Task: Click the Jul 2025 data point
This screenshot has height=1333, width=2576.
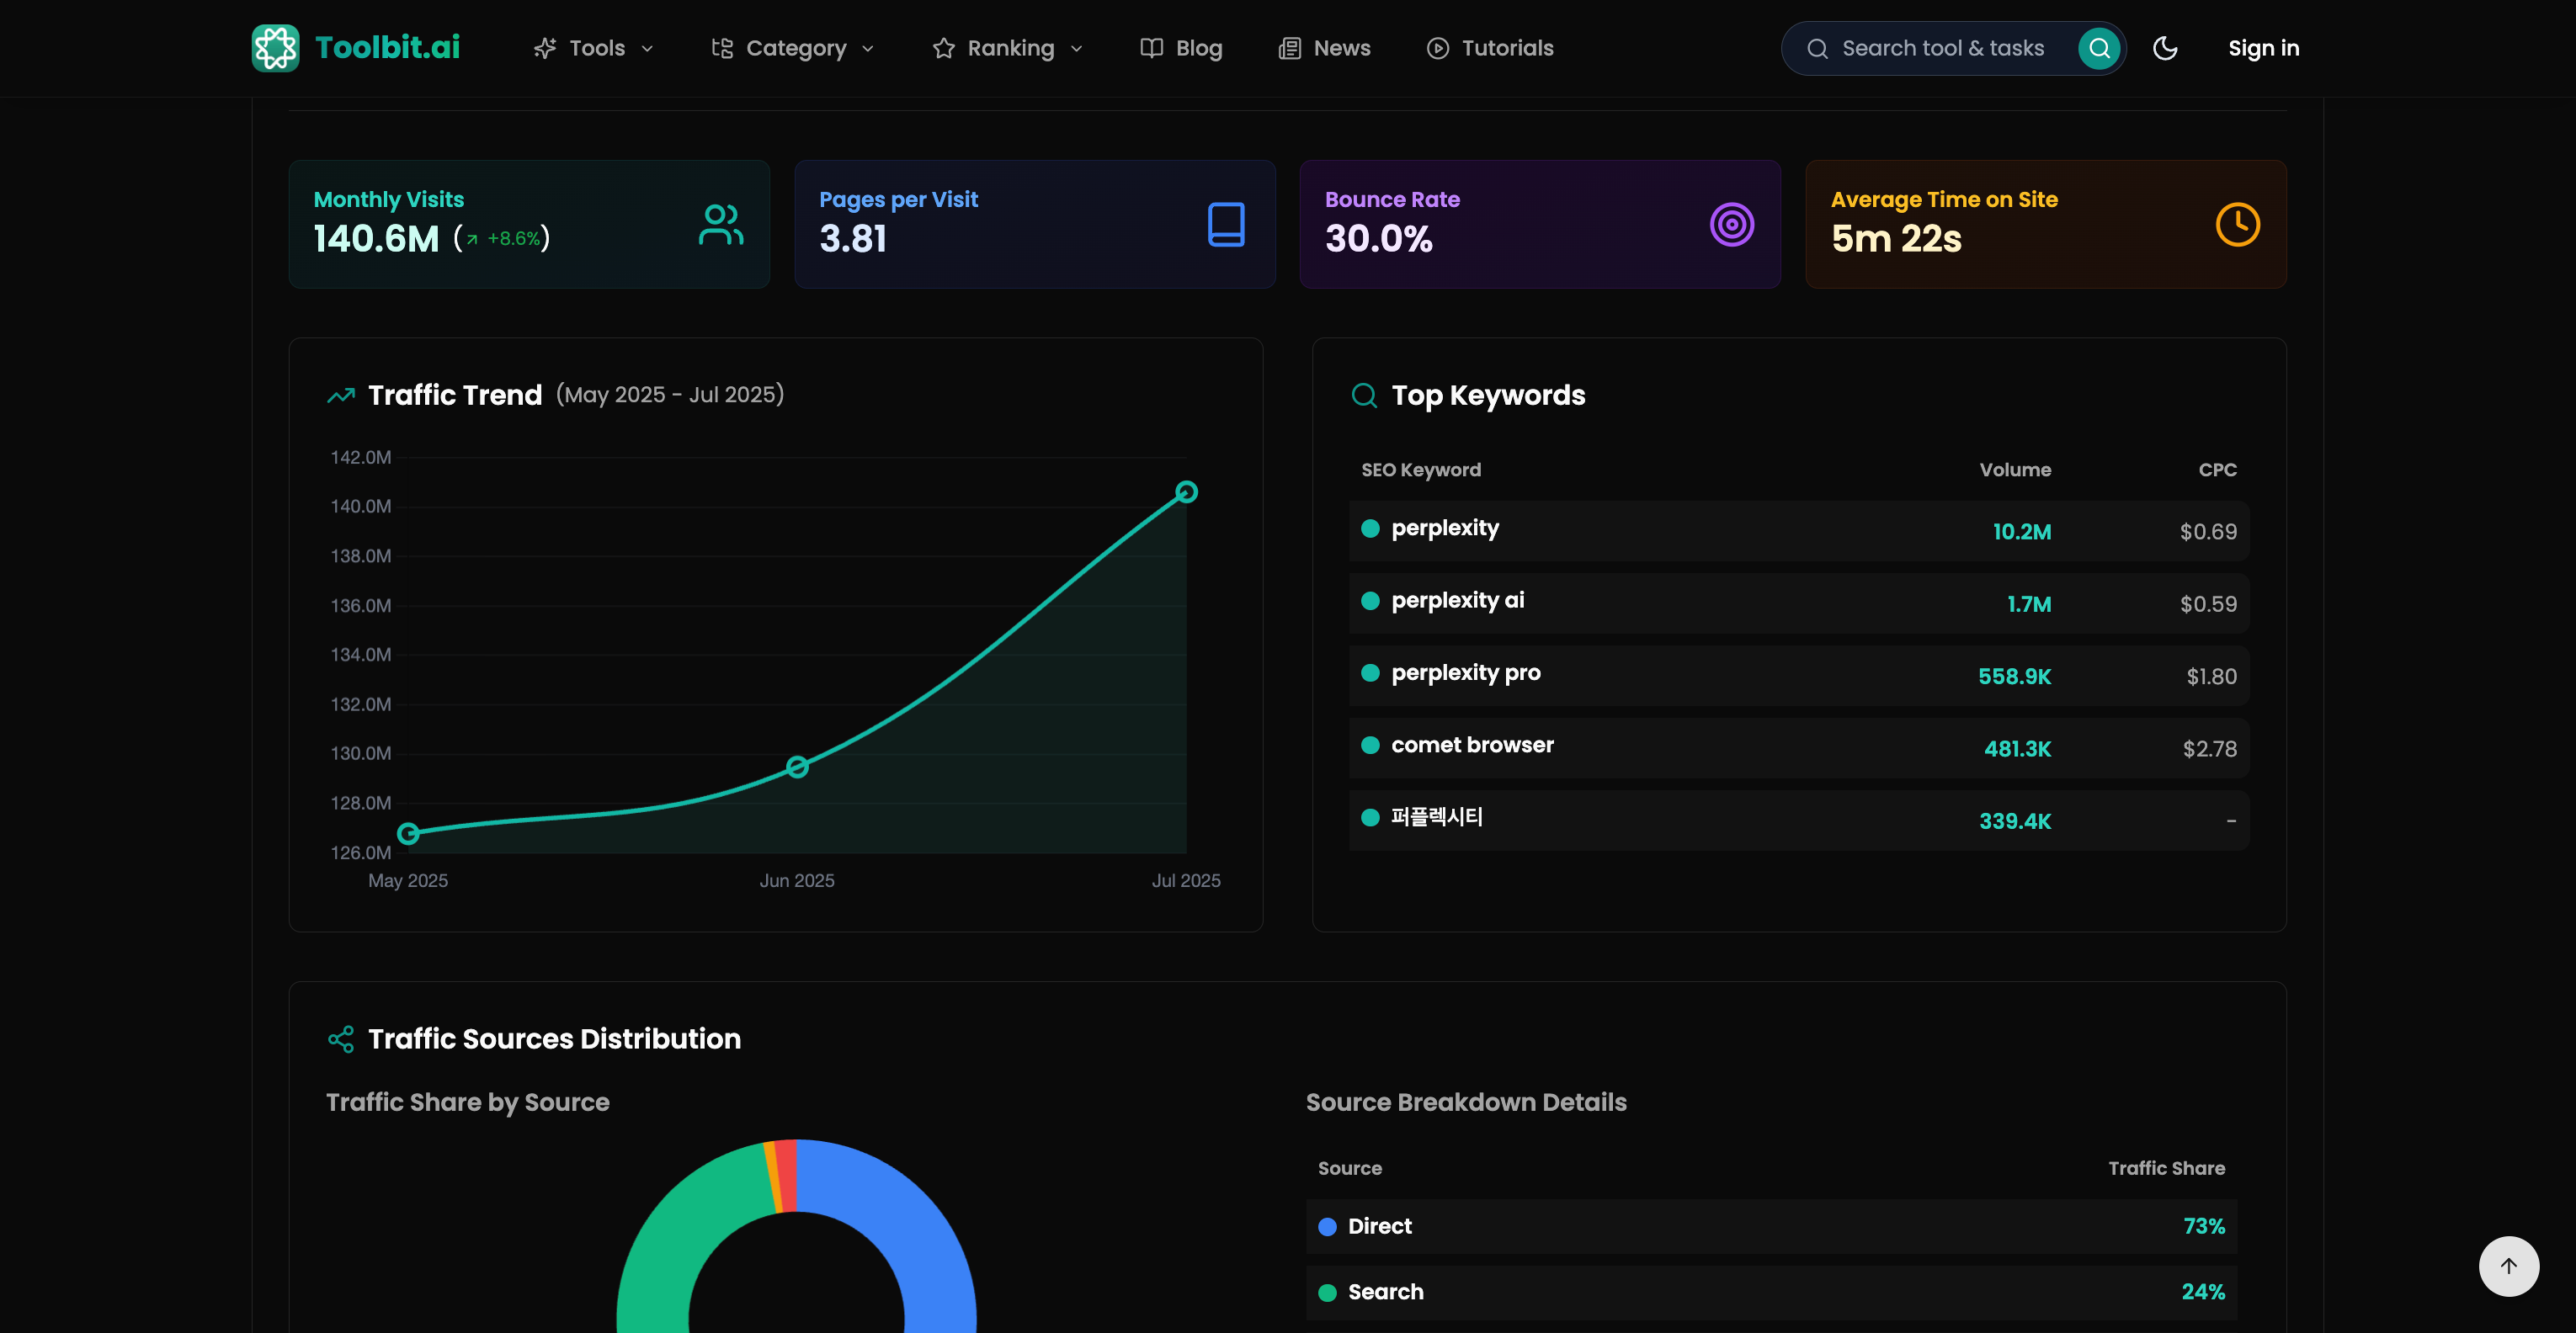Action: pos(1186,492)
